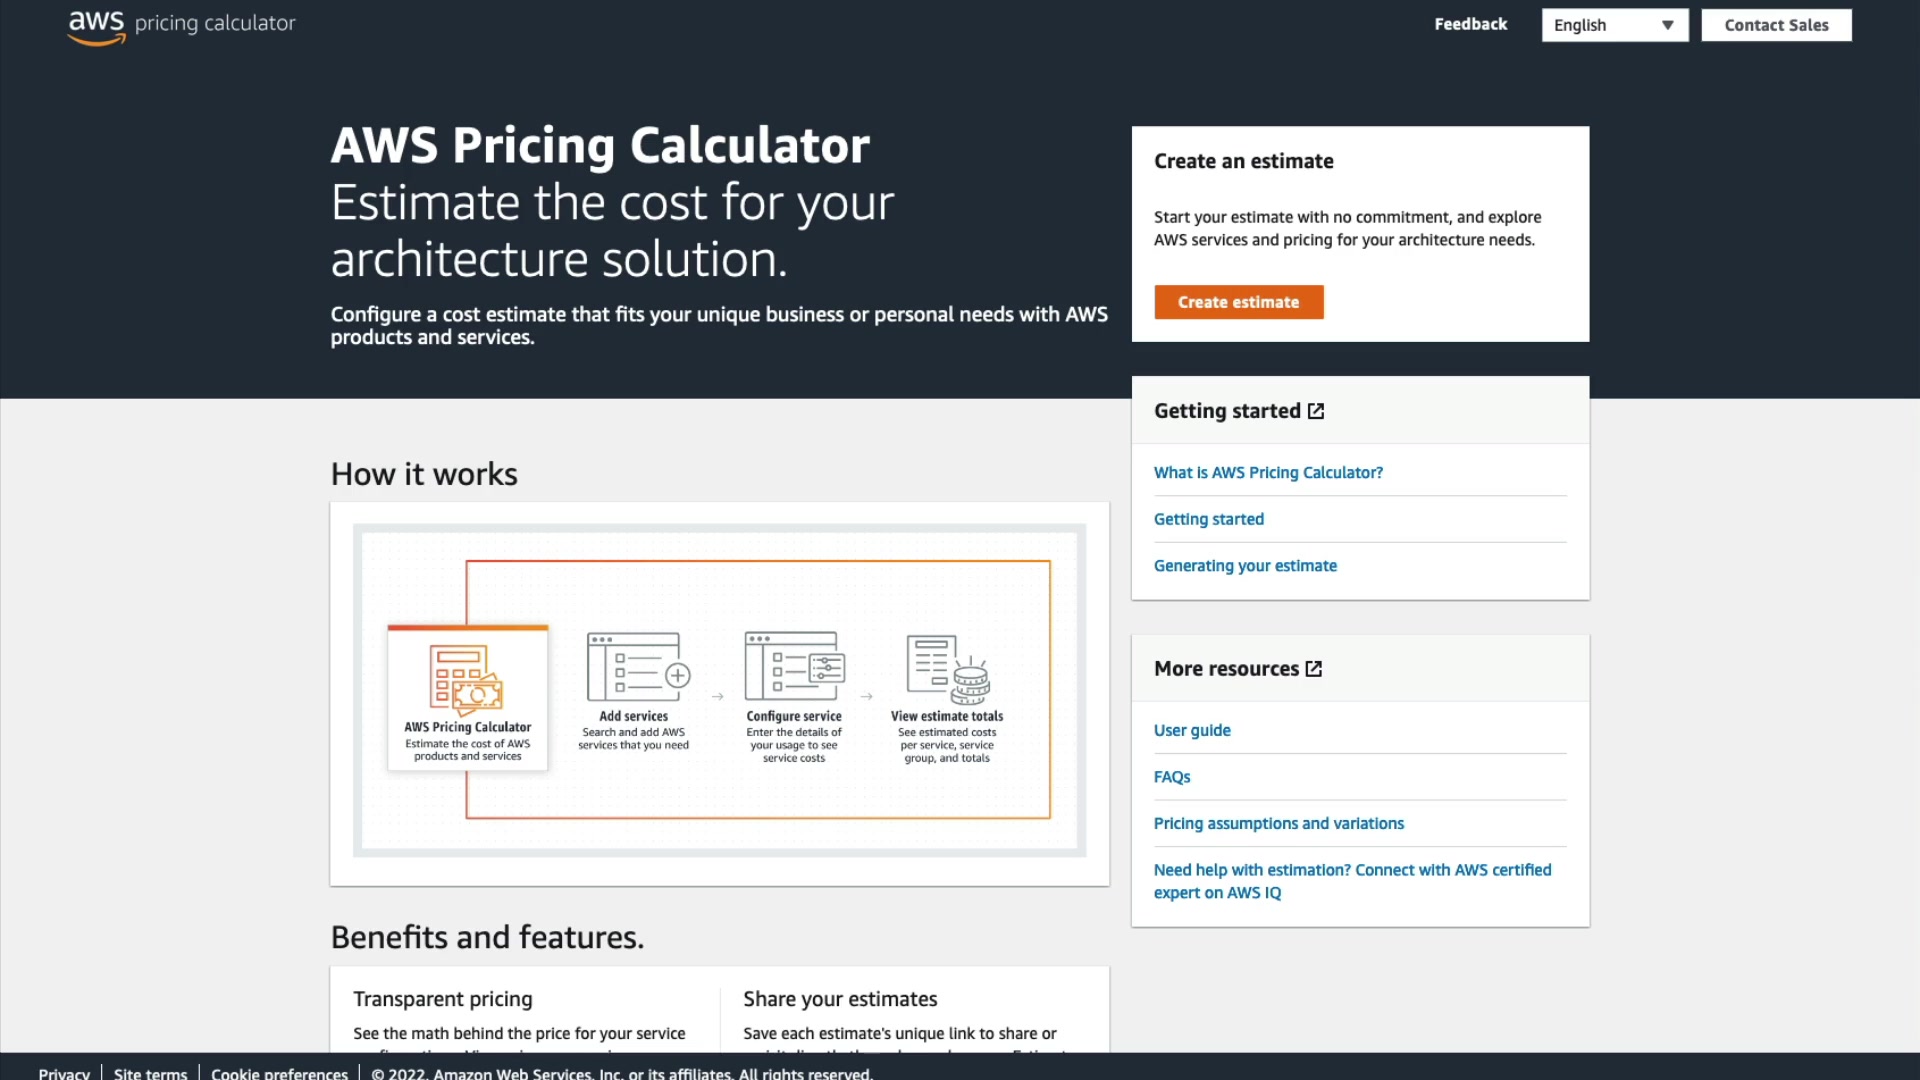Open the English language dropdown
The height and width of the screenshot is (1080, 1920).
pos(1614,25)
